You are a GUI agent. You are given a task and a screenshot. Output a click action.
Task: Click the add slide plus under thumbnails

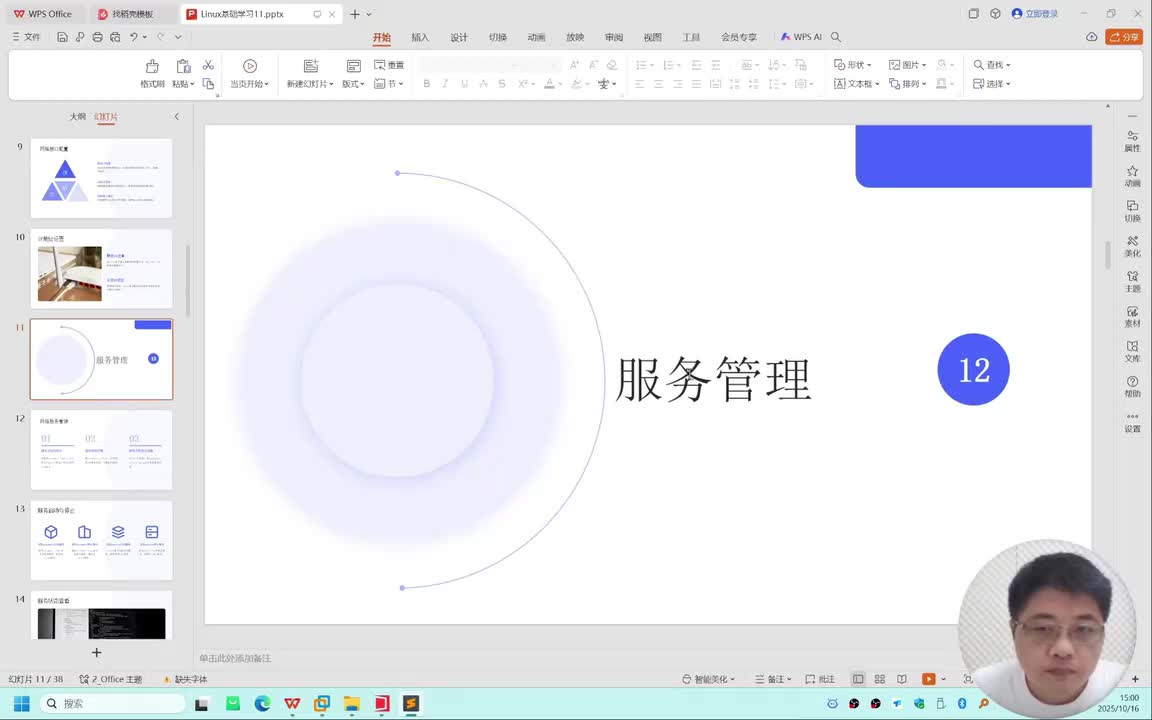[x=96, y=652]
